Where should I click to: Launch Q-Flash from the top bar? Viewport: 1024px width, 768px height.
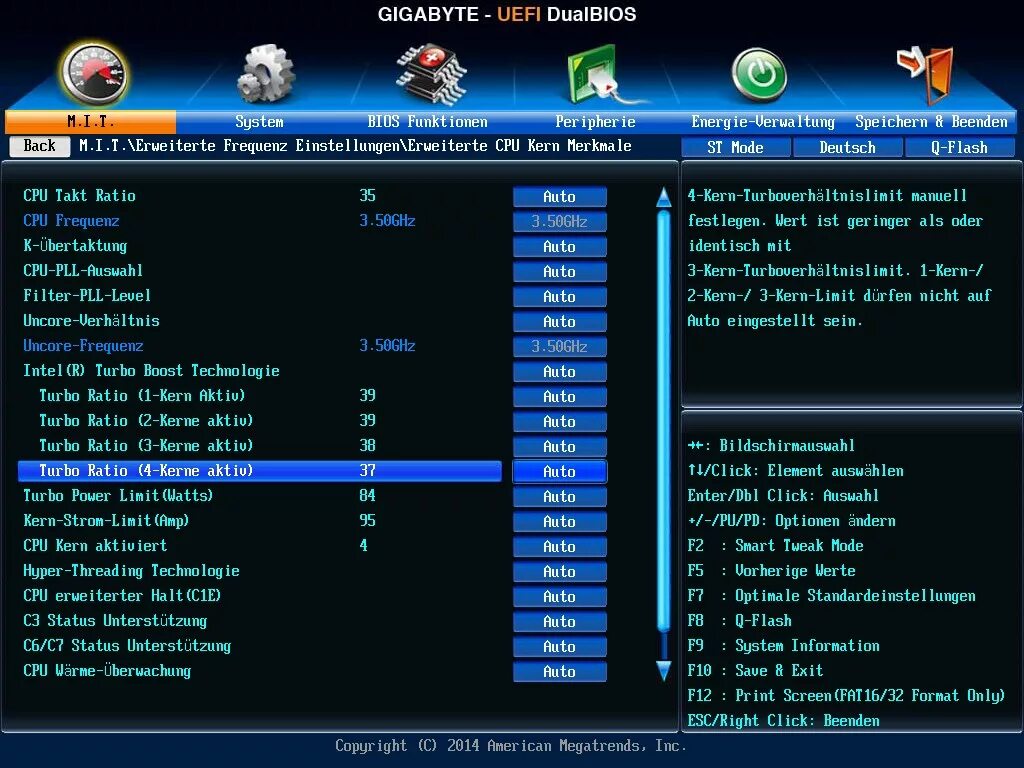(x=959, y=148)
